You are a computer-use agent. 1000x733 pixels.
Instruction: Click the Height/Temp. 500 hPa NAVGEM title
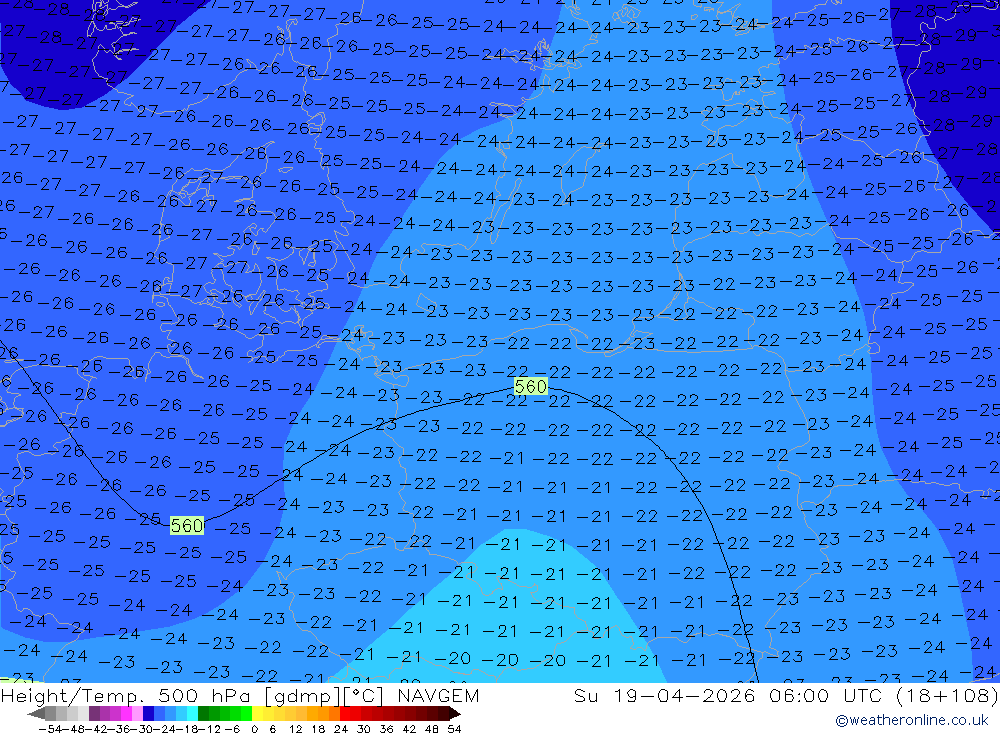point(240,695)
